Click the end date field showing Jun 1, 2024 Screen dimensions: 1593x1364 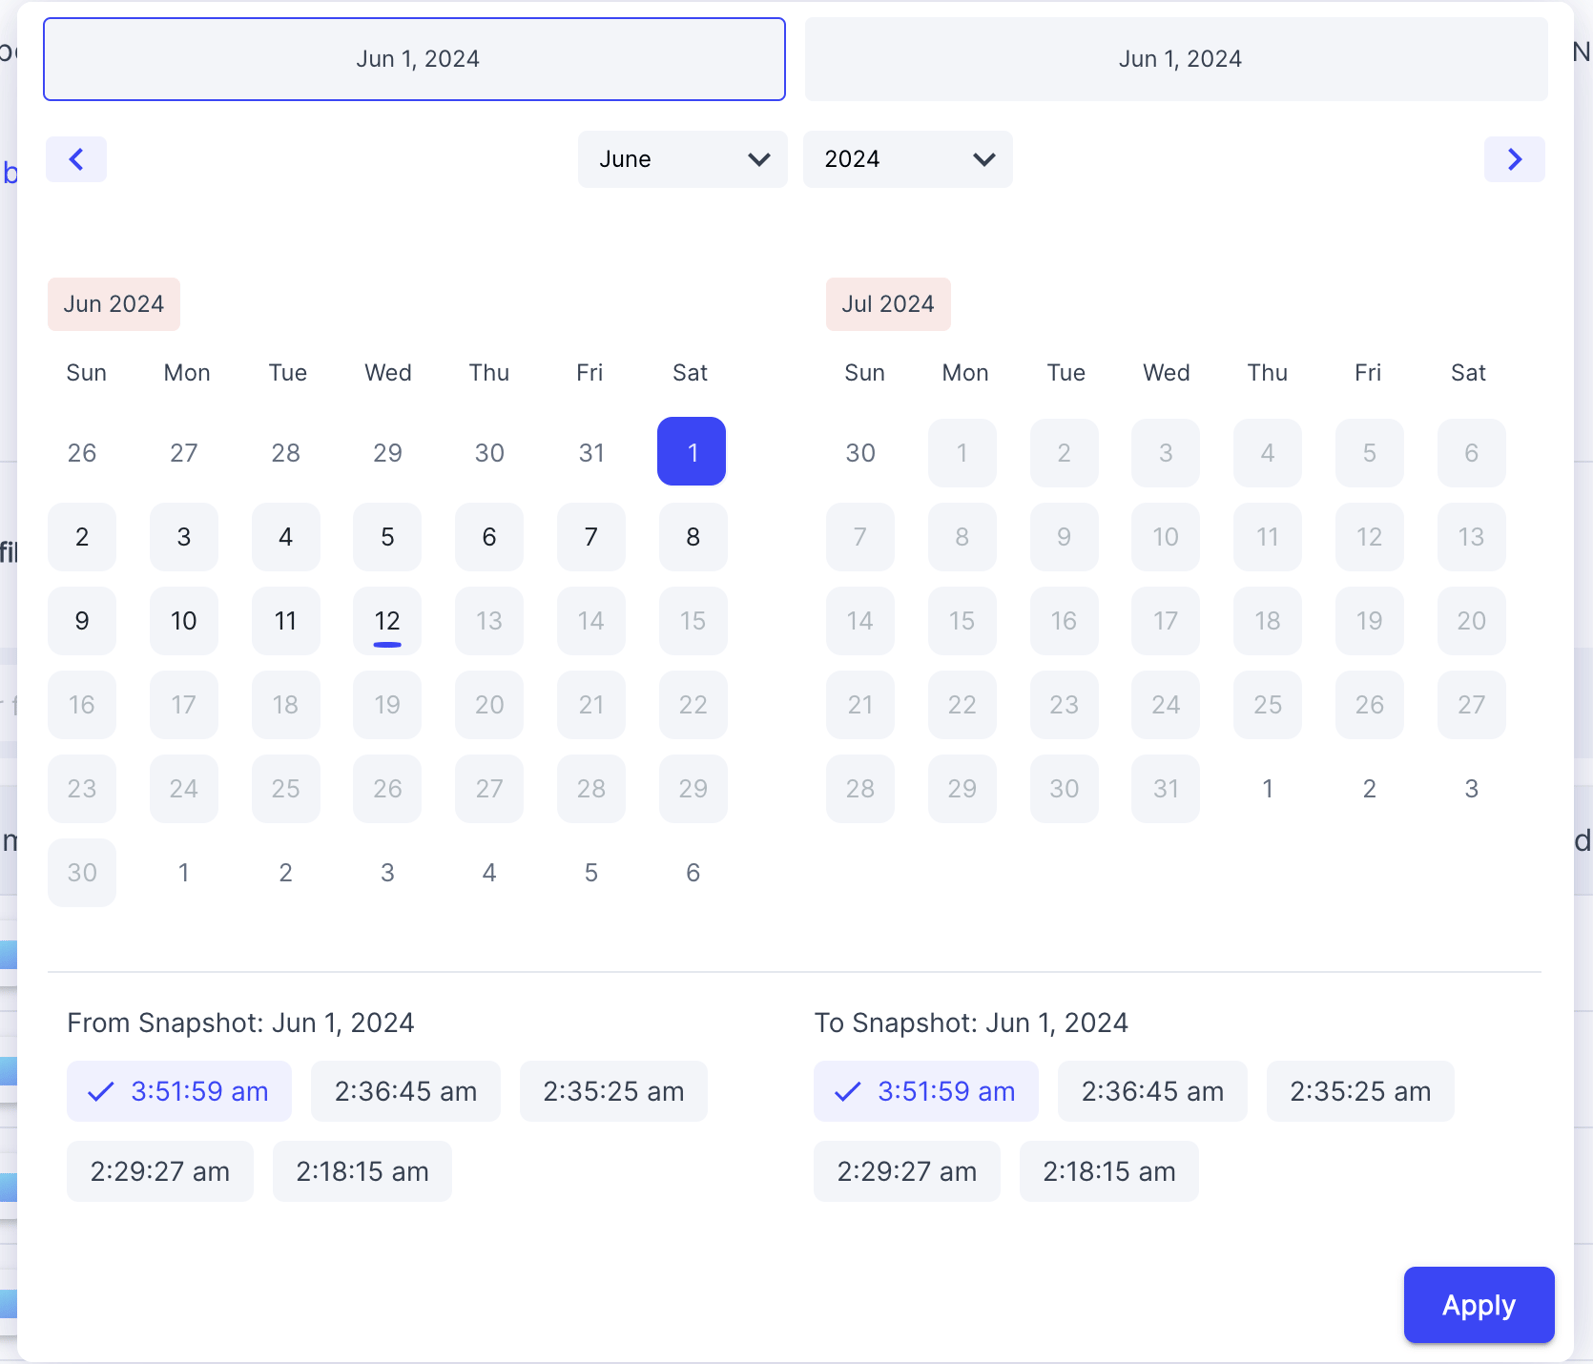coord(1176,59)
